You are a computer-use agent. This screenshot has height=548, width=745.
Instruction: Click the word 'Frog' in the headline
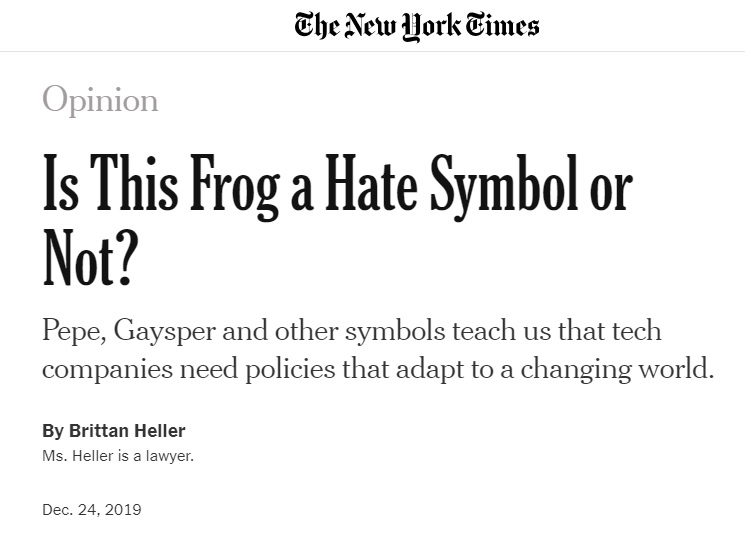pos(235,187)
